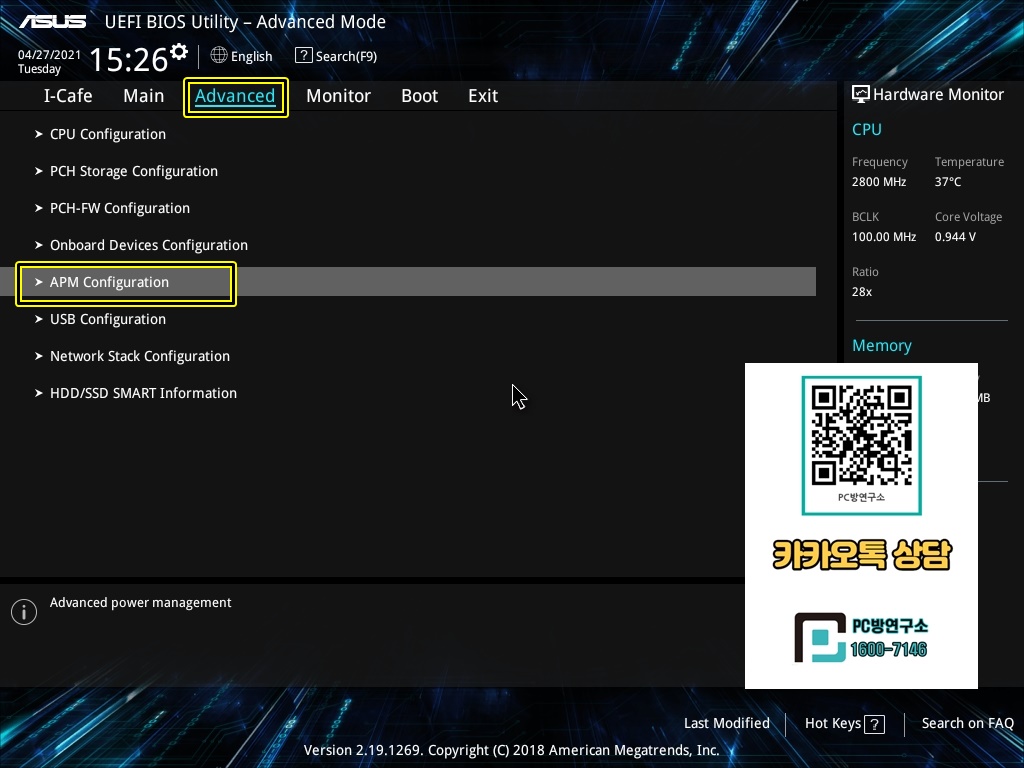Open Network Stack Configuration submenu

click(140, 356)
